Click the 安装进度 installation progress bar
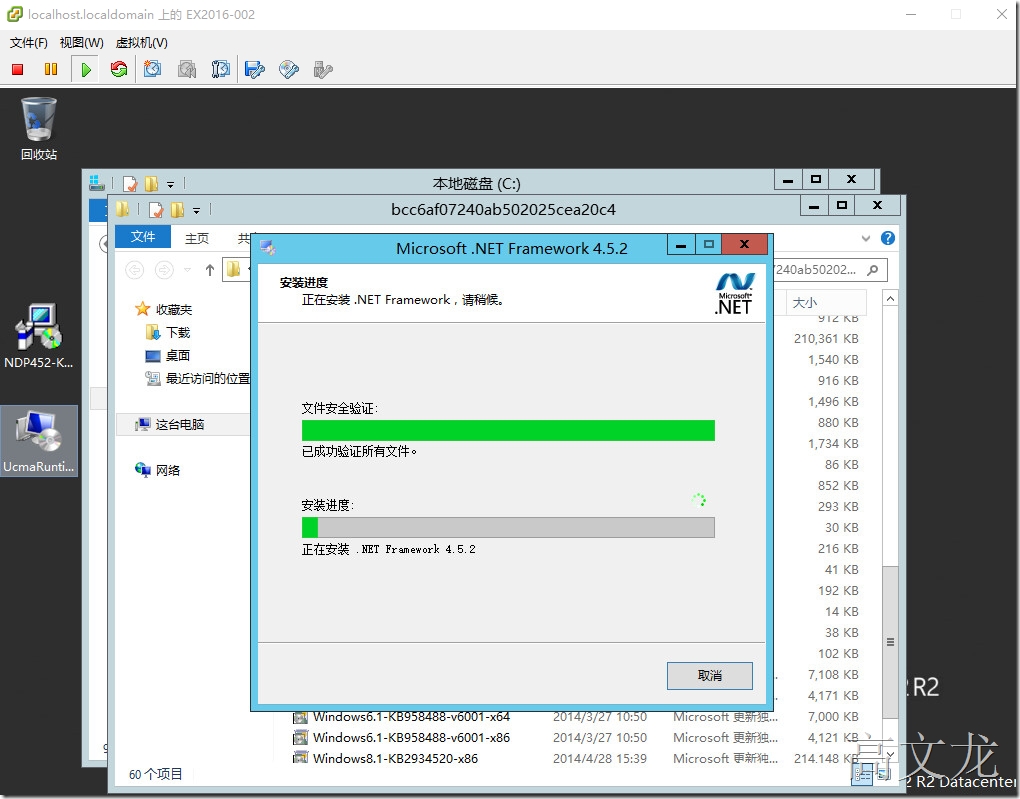The image size is (1020, 799). [508, 528]
